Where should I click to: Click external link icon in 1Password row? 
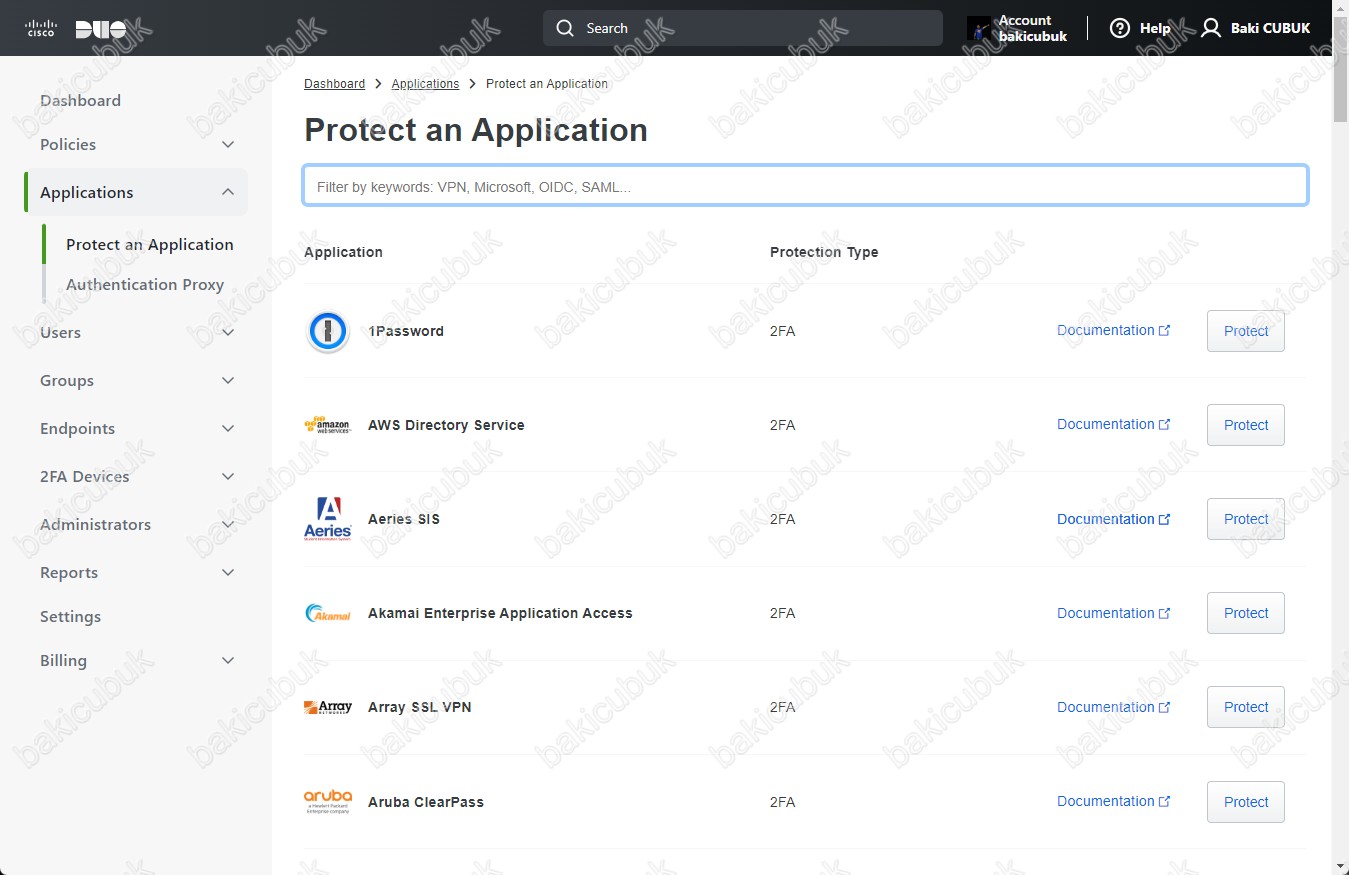pyautogui.click(x=1164, y=330)
